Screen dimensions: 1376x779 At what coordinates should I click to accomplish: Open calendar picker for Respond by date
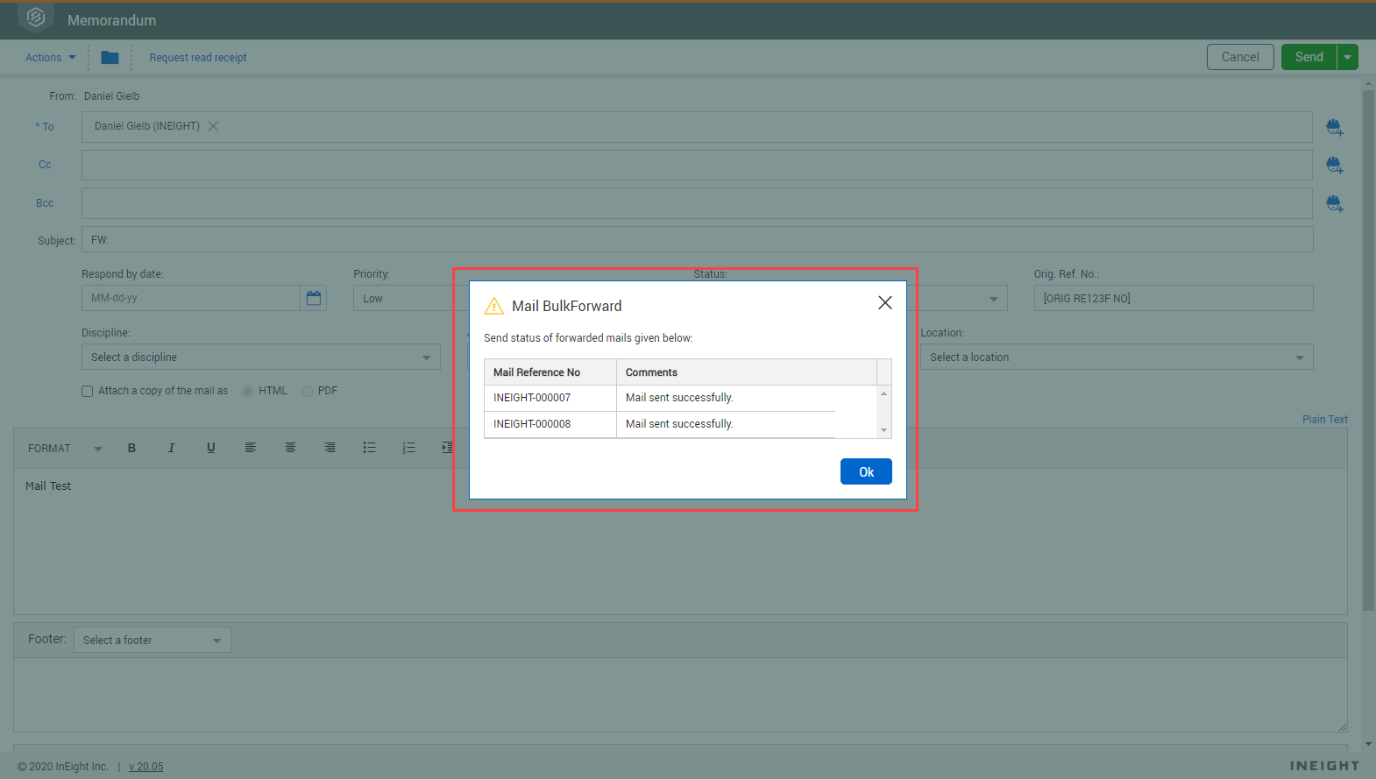coord(314,298)
